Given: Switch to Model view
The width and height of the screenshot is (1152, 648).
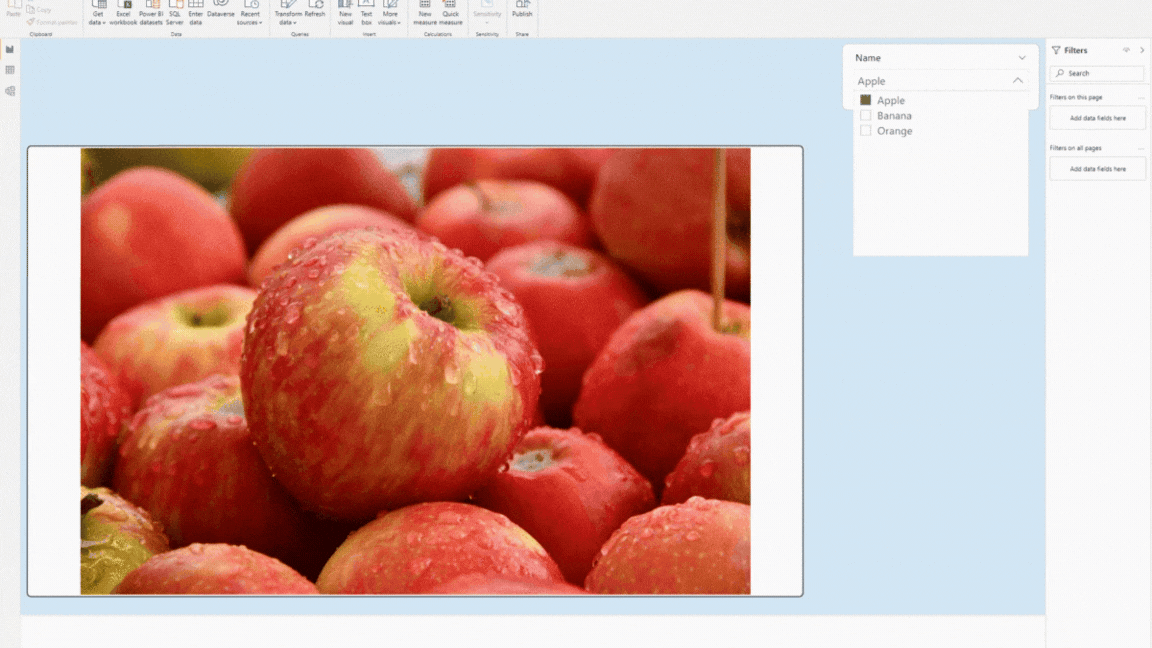Looking at the screenshot, I should (x=10, y=91).
